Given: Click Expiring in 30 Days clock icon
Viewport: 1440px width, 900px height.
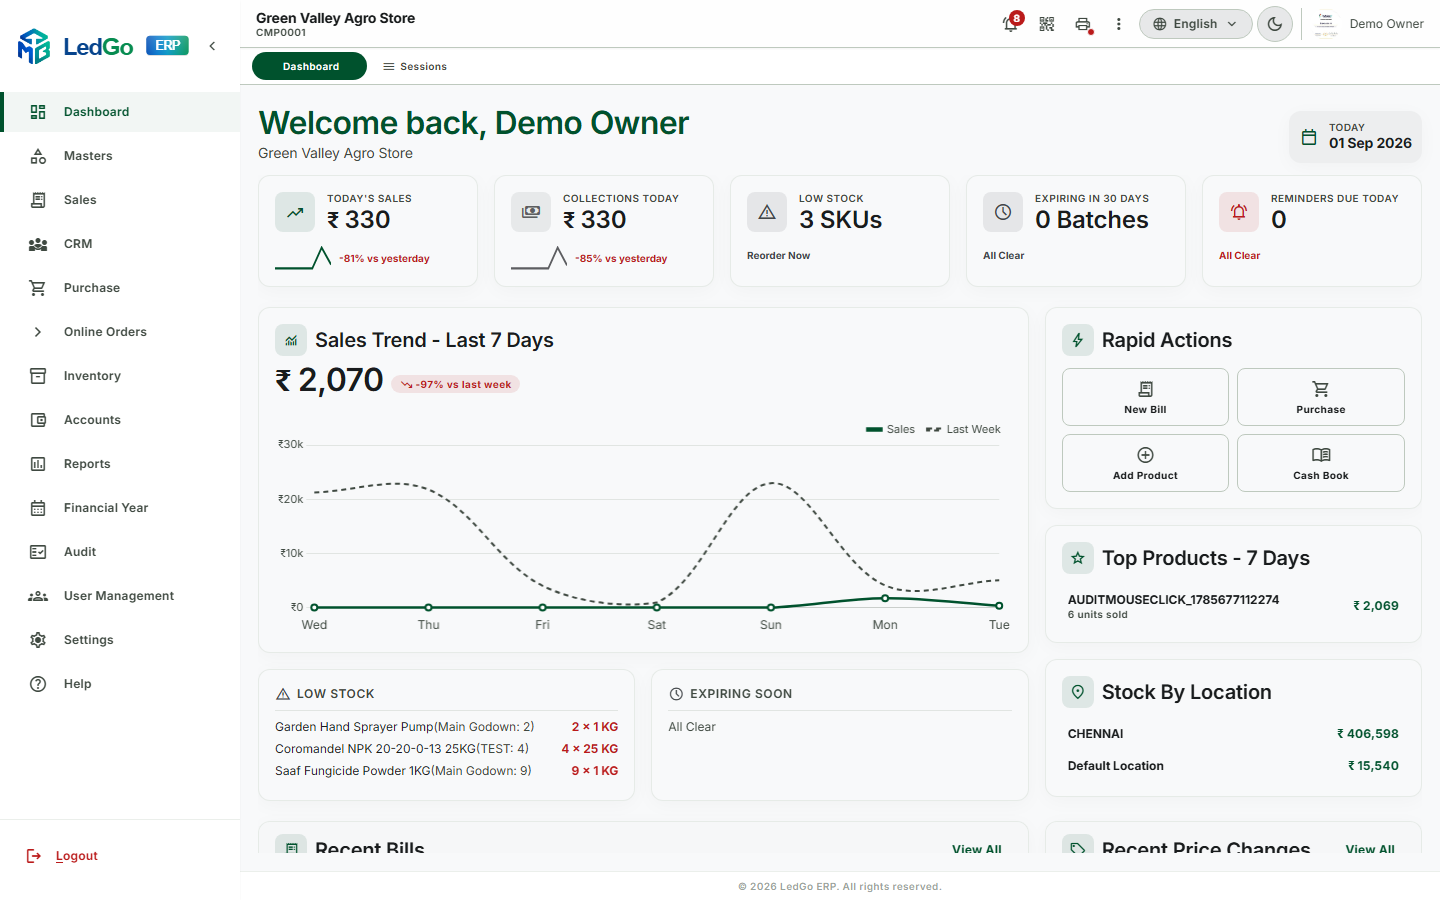Looking at the screenshot, I should click(1003, 212).
